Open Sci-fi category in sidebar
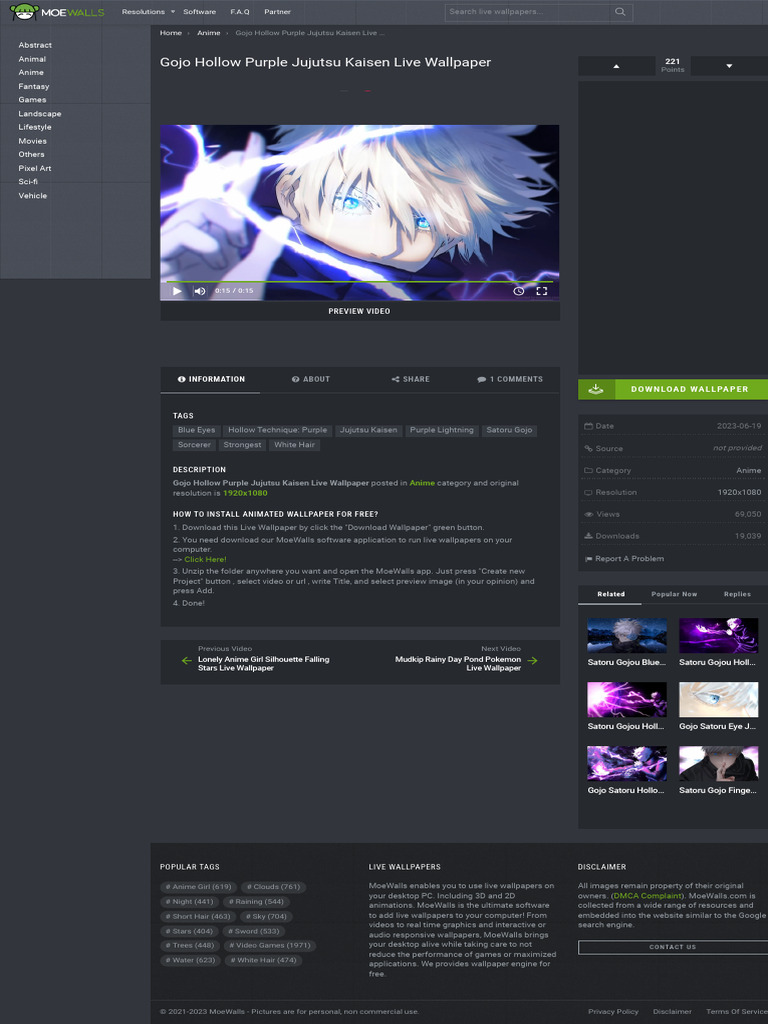Image resolution: width=768 pixels, height=1024 pixels. click(28, 182)
